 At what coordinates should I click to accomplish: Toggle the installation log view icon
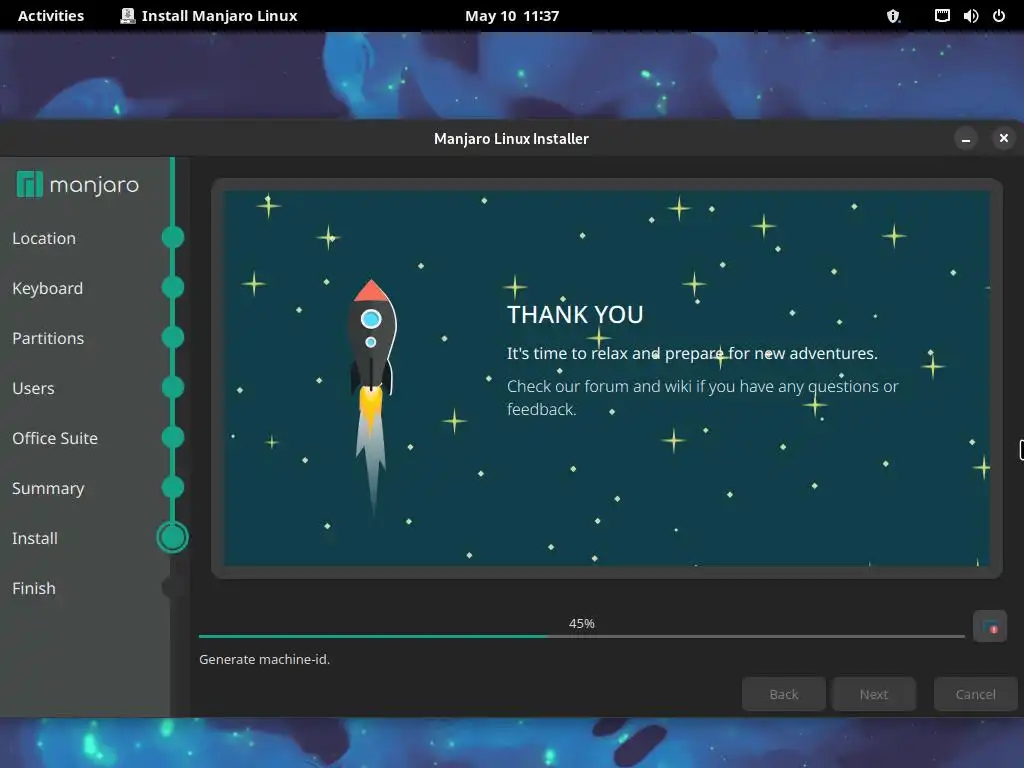[x=989, y=627]
